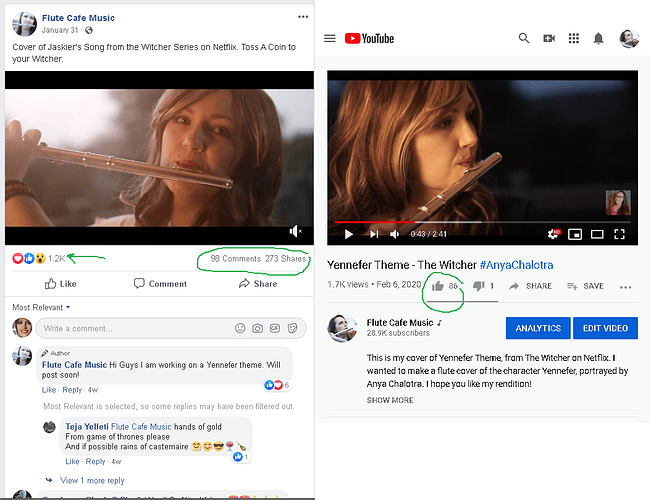Like the Flute Cafe Music author comment
The width and height of the screenshot is (651, 500).
(x=49, y=390)
